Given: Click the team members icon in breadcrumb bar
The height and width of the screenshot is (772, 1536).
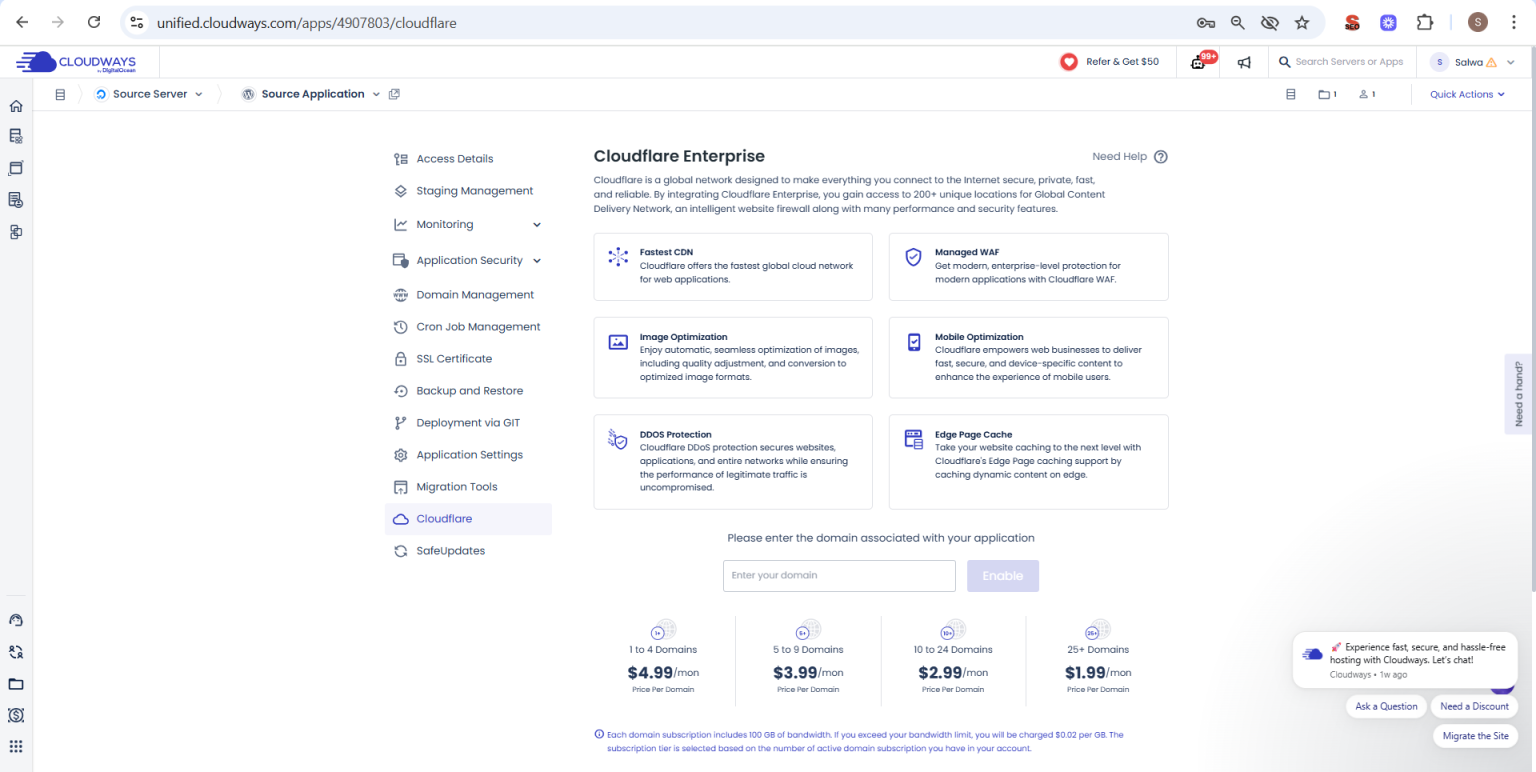Looking at the screenshot, I should pyautogui.click(x=1366, y=94).
